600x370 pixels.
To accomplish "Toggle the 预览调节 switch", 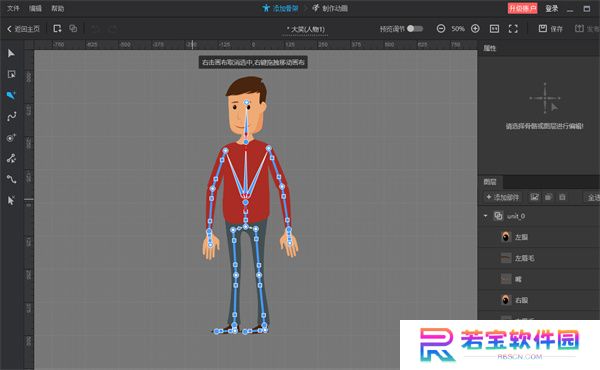I will coord(414,29).
